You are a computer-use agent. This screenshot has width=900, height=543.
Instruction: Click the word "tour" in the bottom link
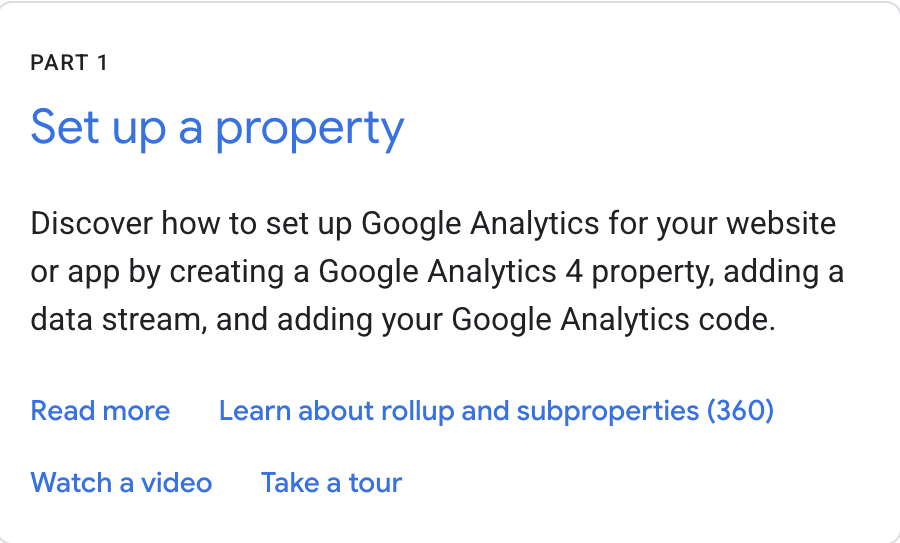coord(375,483)
